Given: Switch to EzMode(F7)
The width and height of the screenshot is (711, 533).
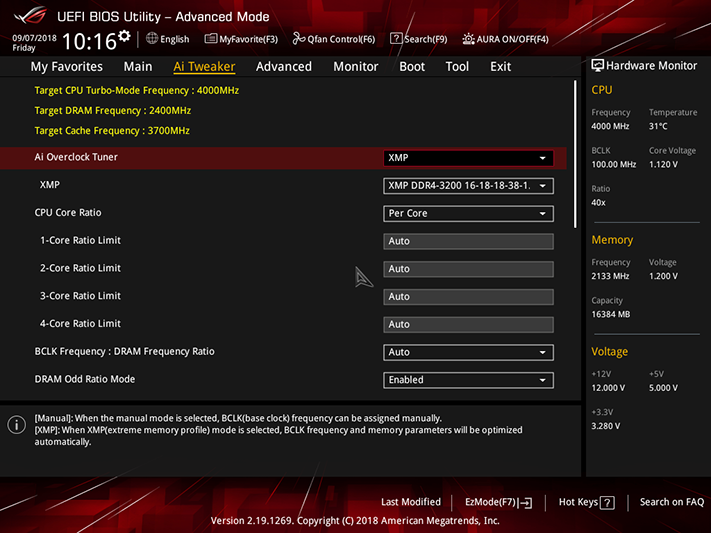Looking at the screenshot, I should pos(498,502).
